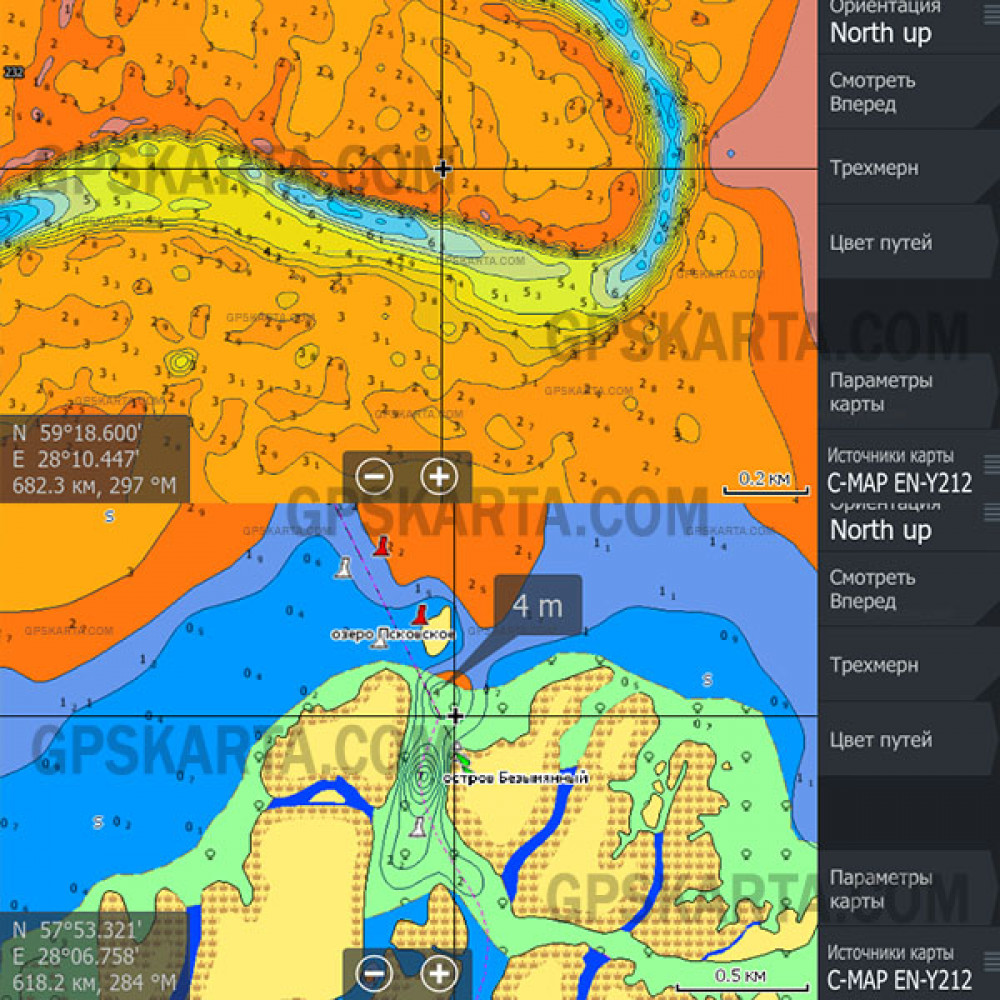Click N 59°18.600' coordinate box
Image resolution: width=1000 pixels, height=1000 pixels.
95,459
